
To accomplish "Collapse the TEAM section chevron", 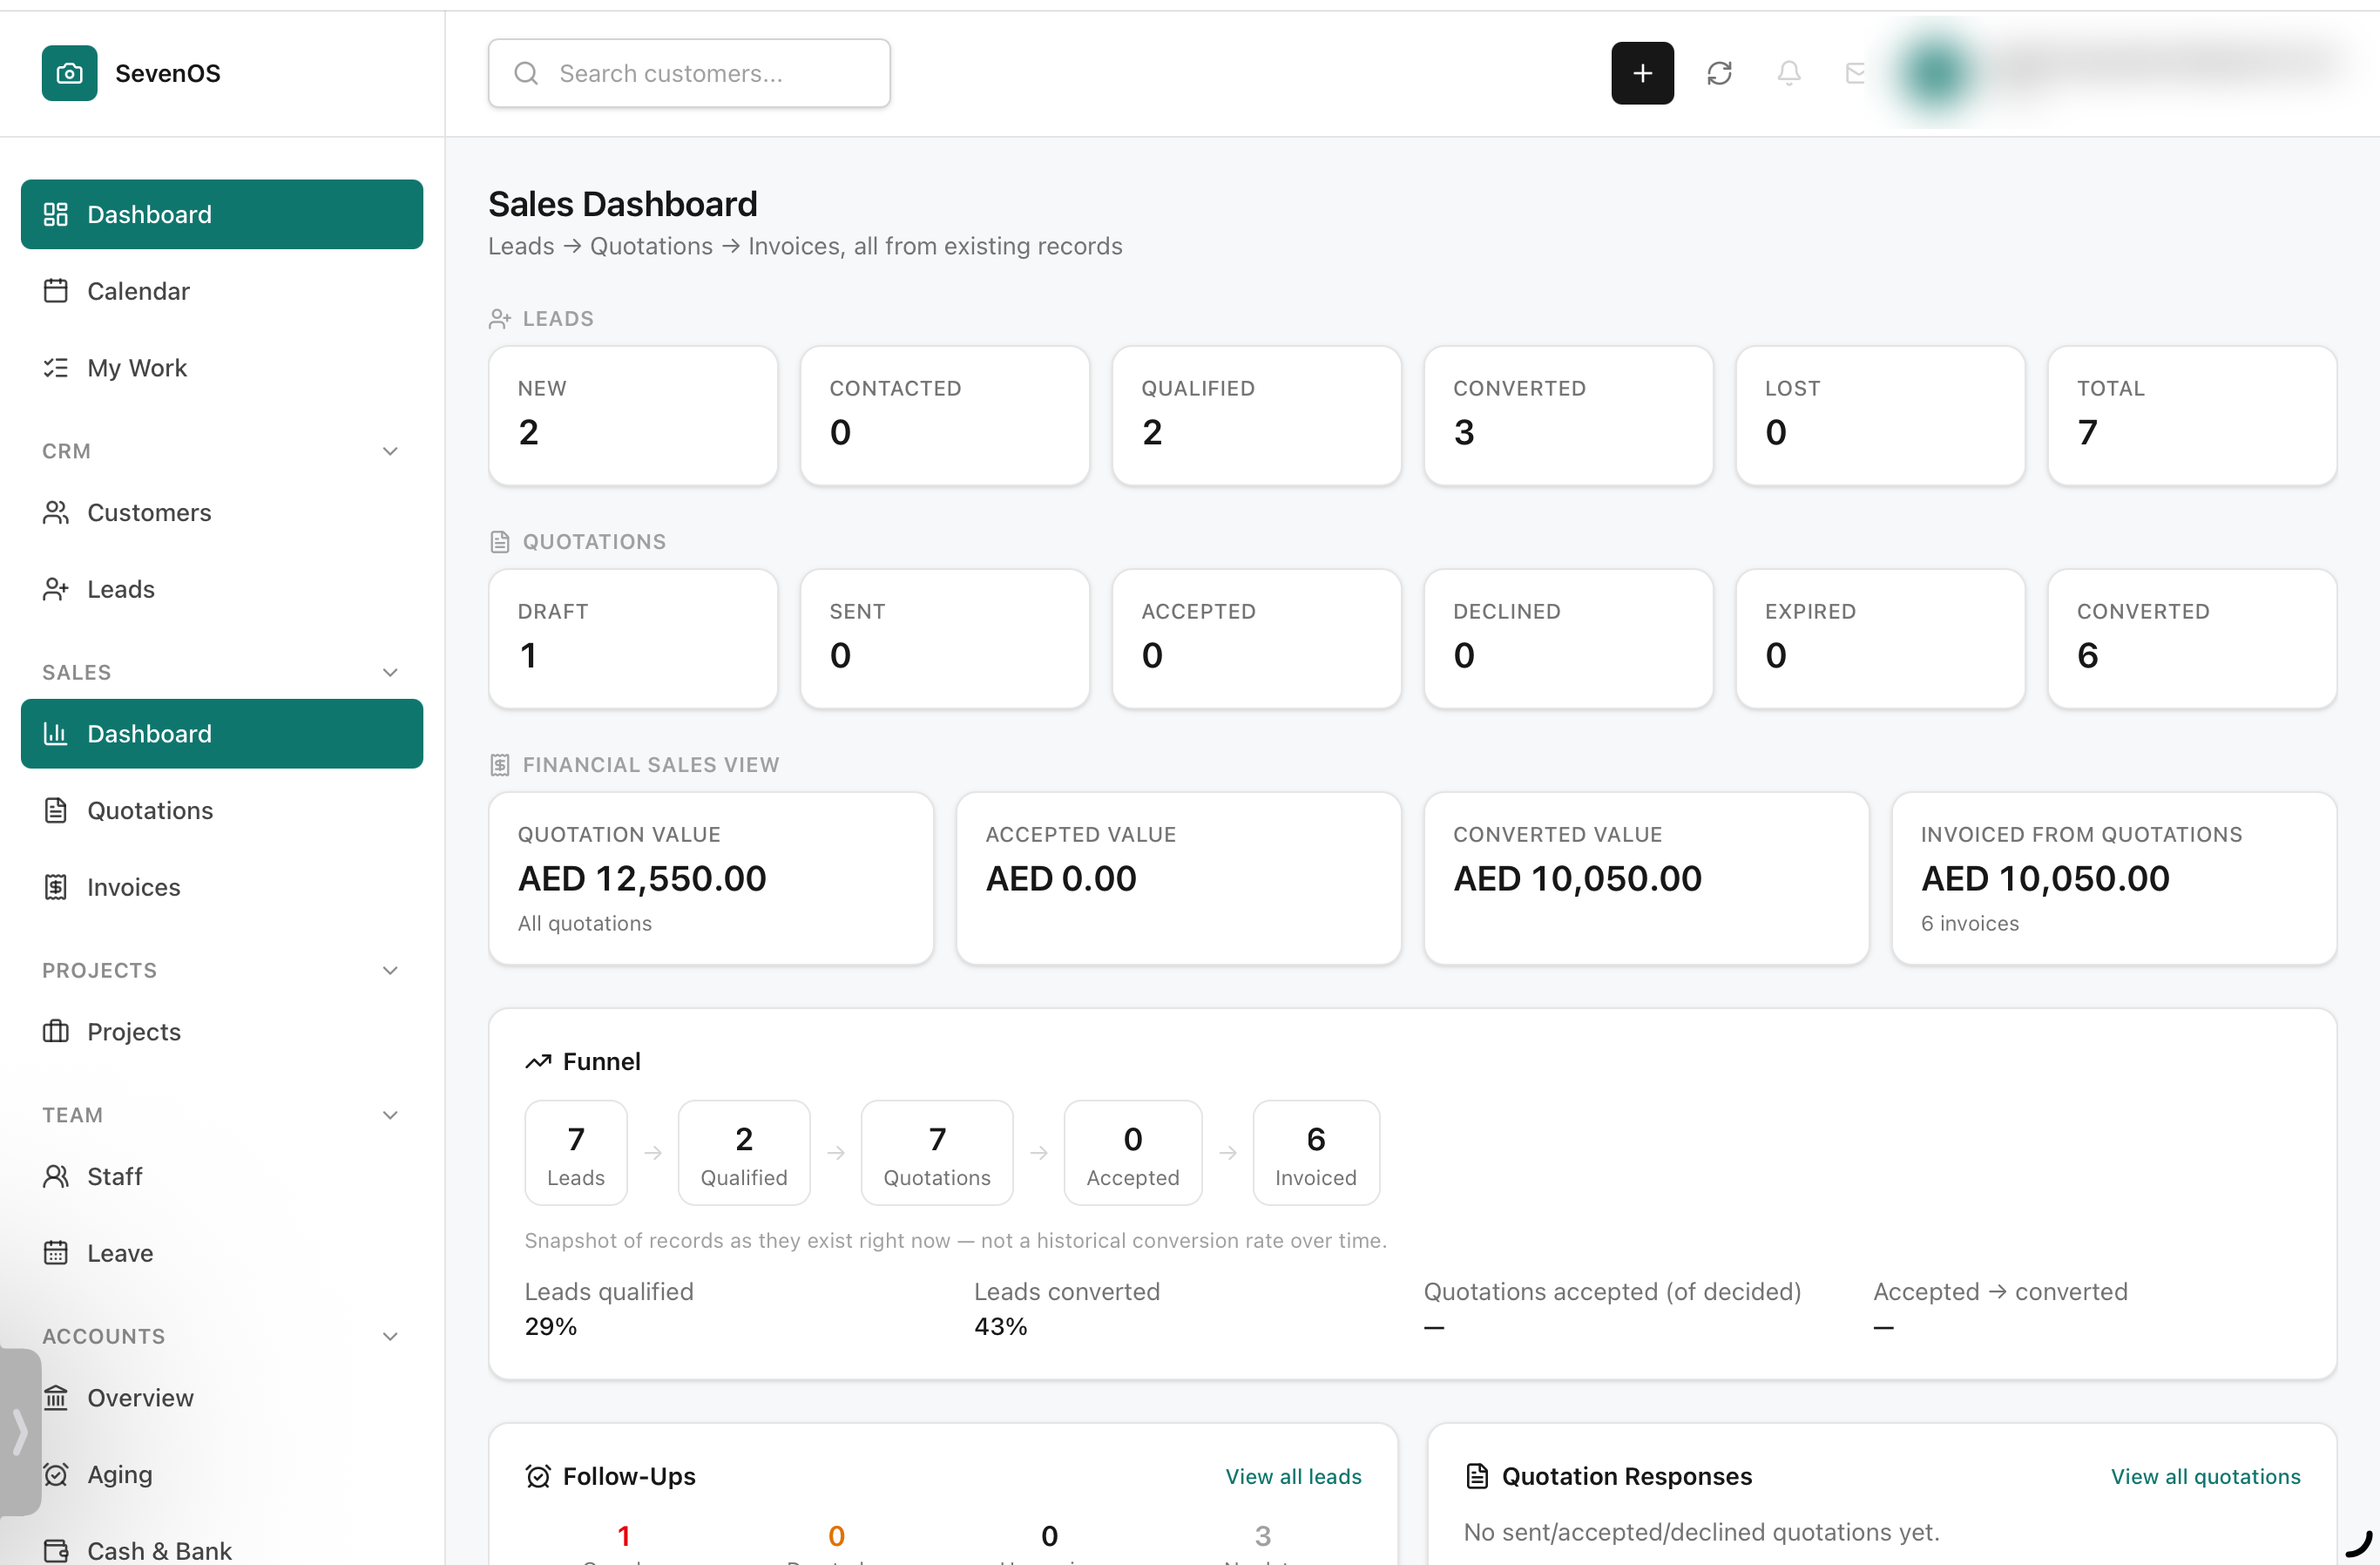I will click(x=390, y=1115).
